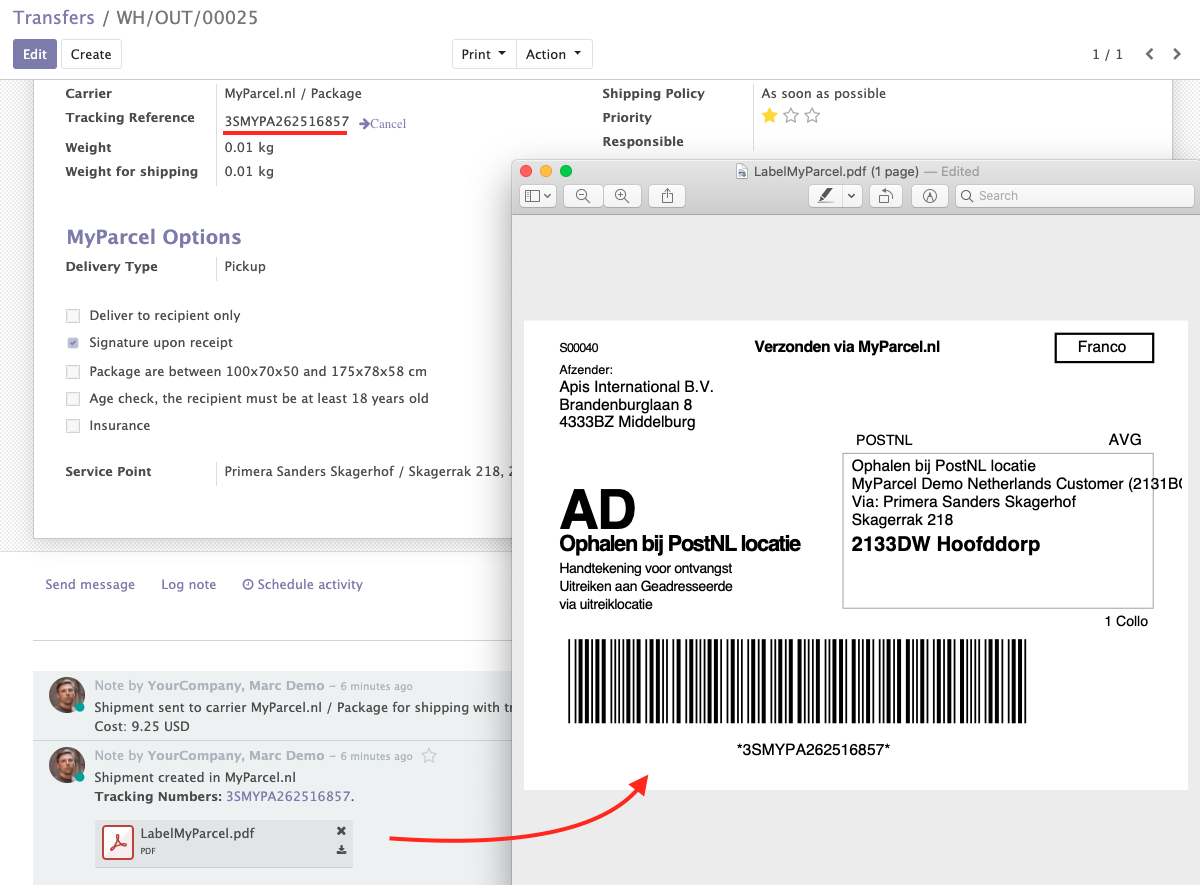Viewport: 1200px width, 885px height.
Task: Star the Shipment created note
Action: [x=429, y=756]
